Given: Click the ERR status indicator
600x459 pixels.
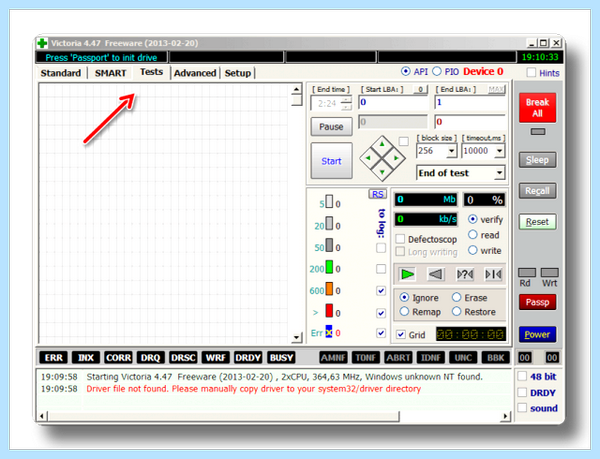Looking at the screenshot, I should pos(54,358).
